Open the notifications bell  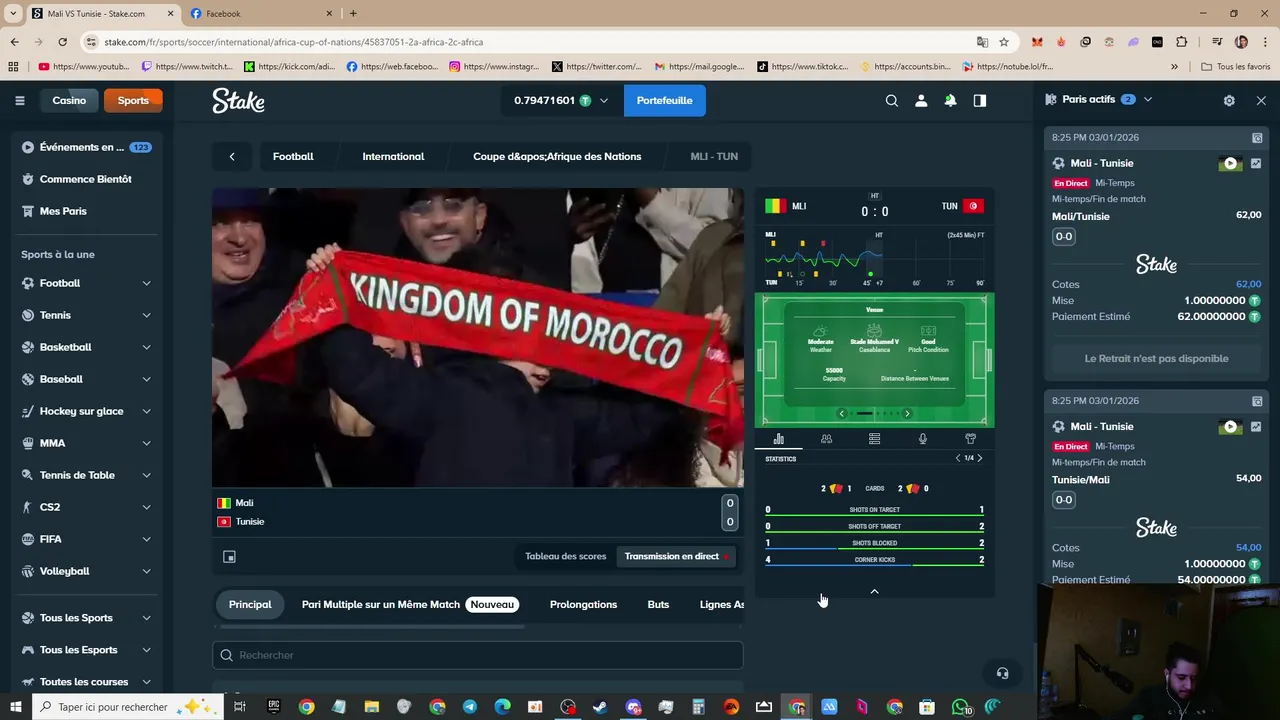[950, 100]
